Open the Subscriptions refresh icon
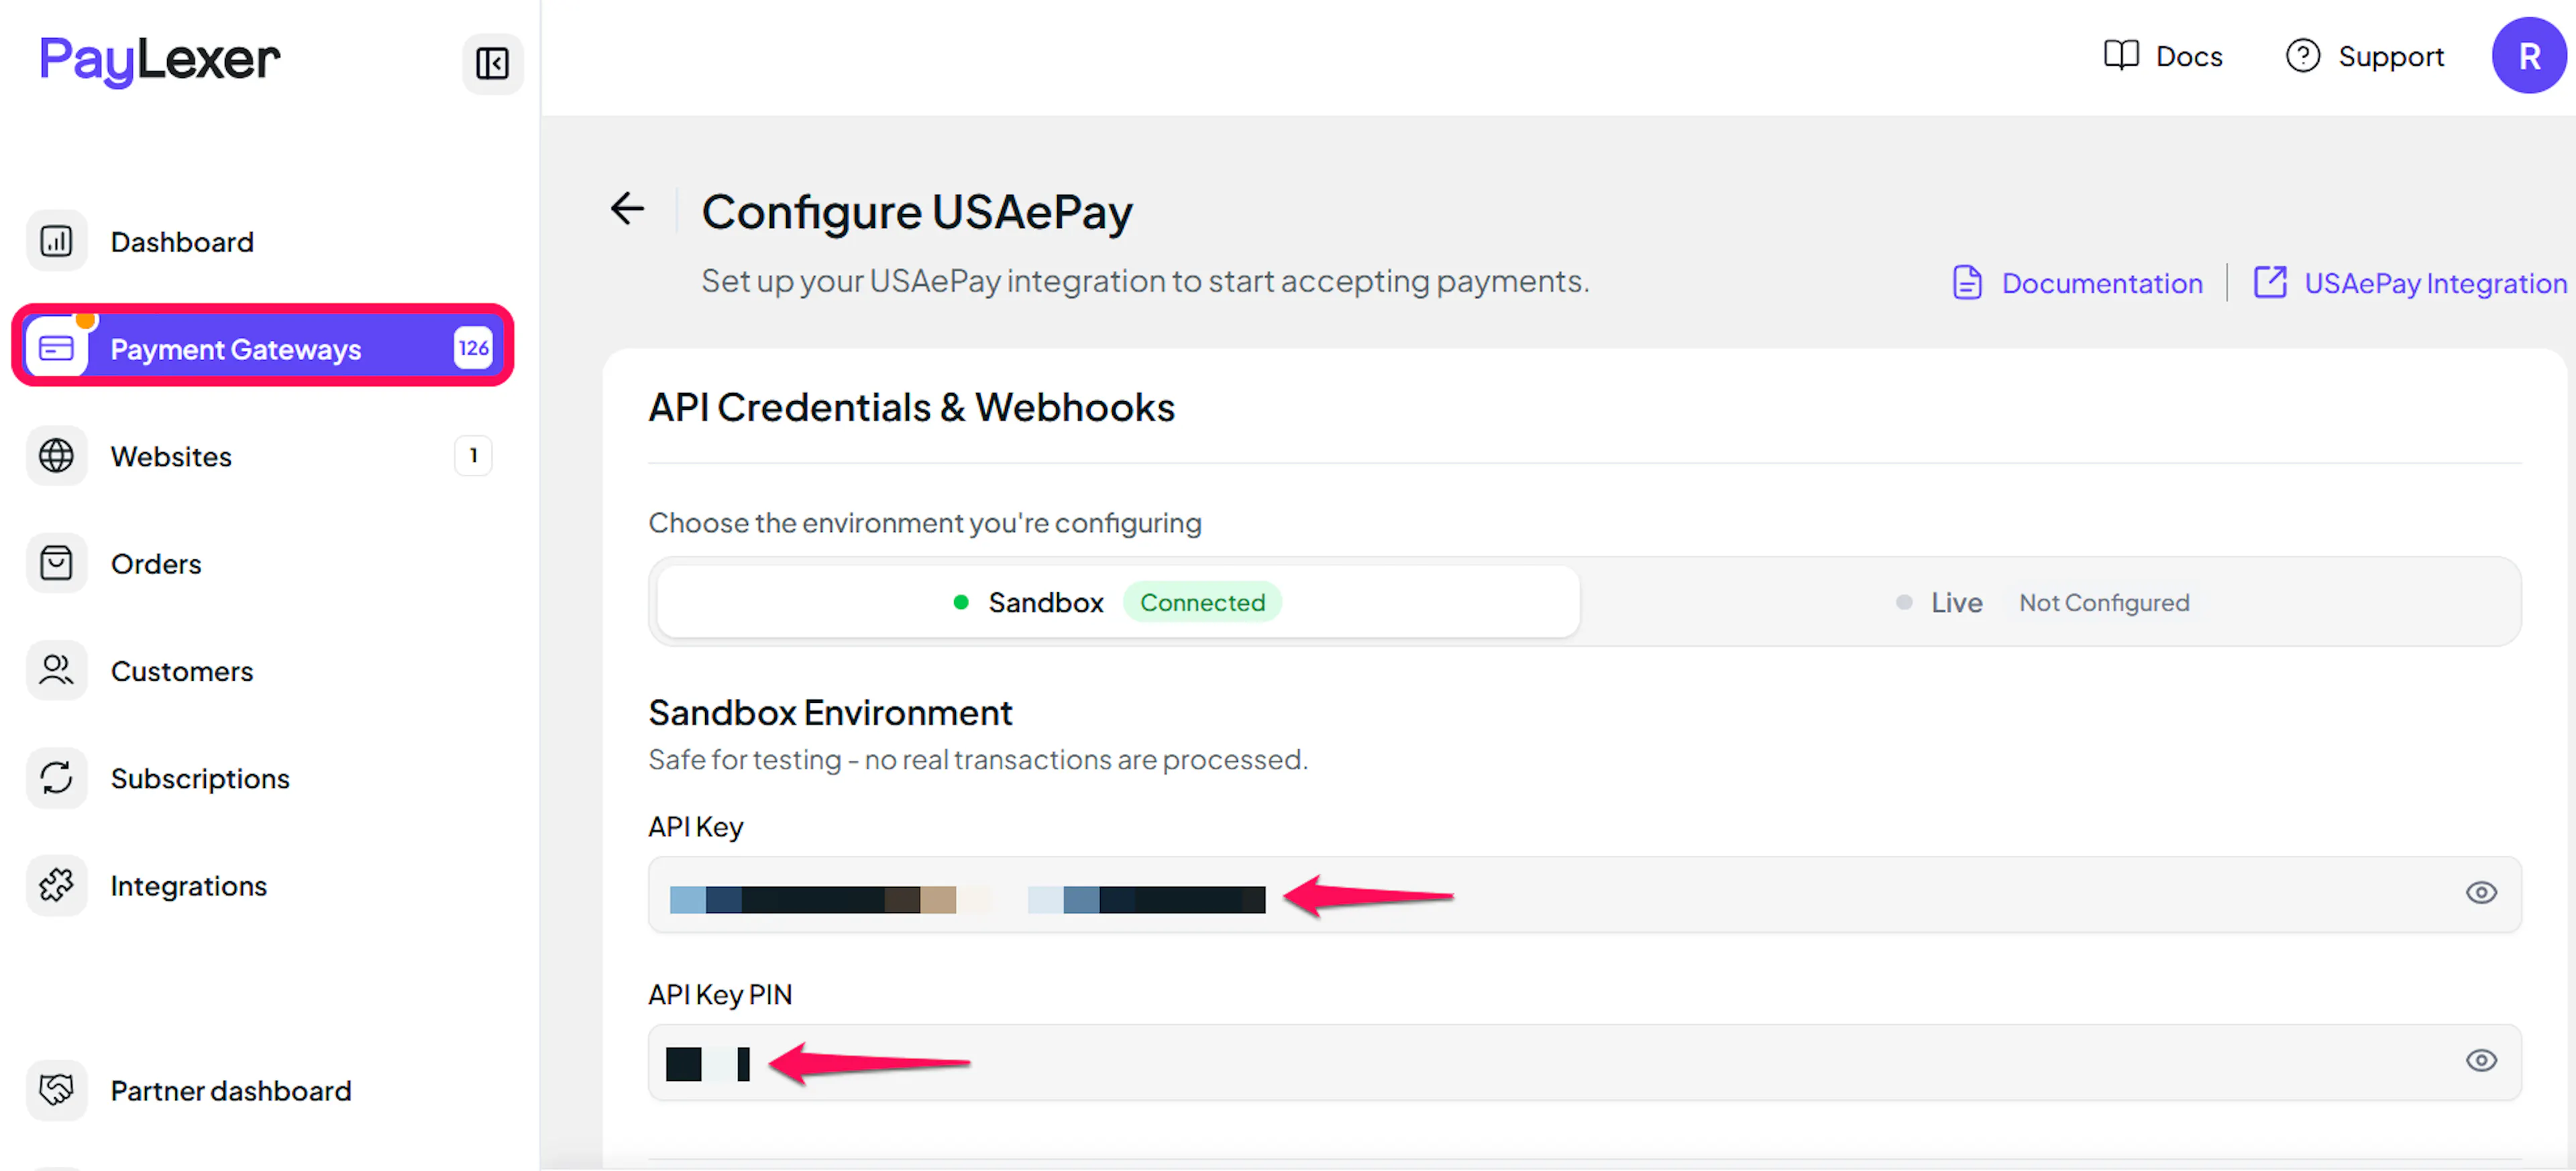This screenshot has height=1171, width=2576. 56,778
